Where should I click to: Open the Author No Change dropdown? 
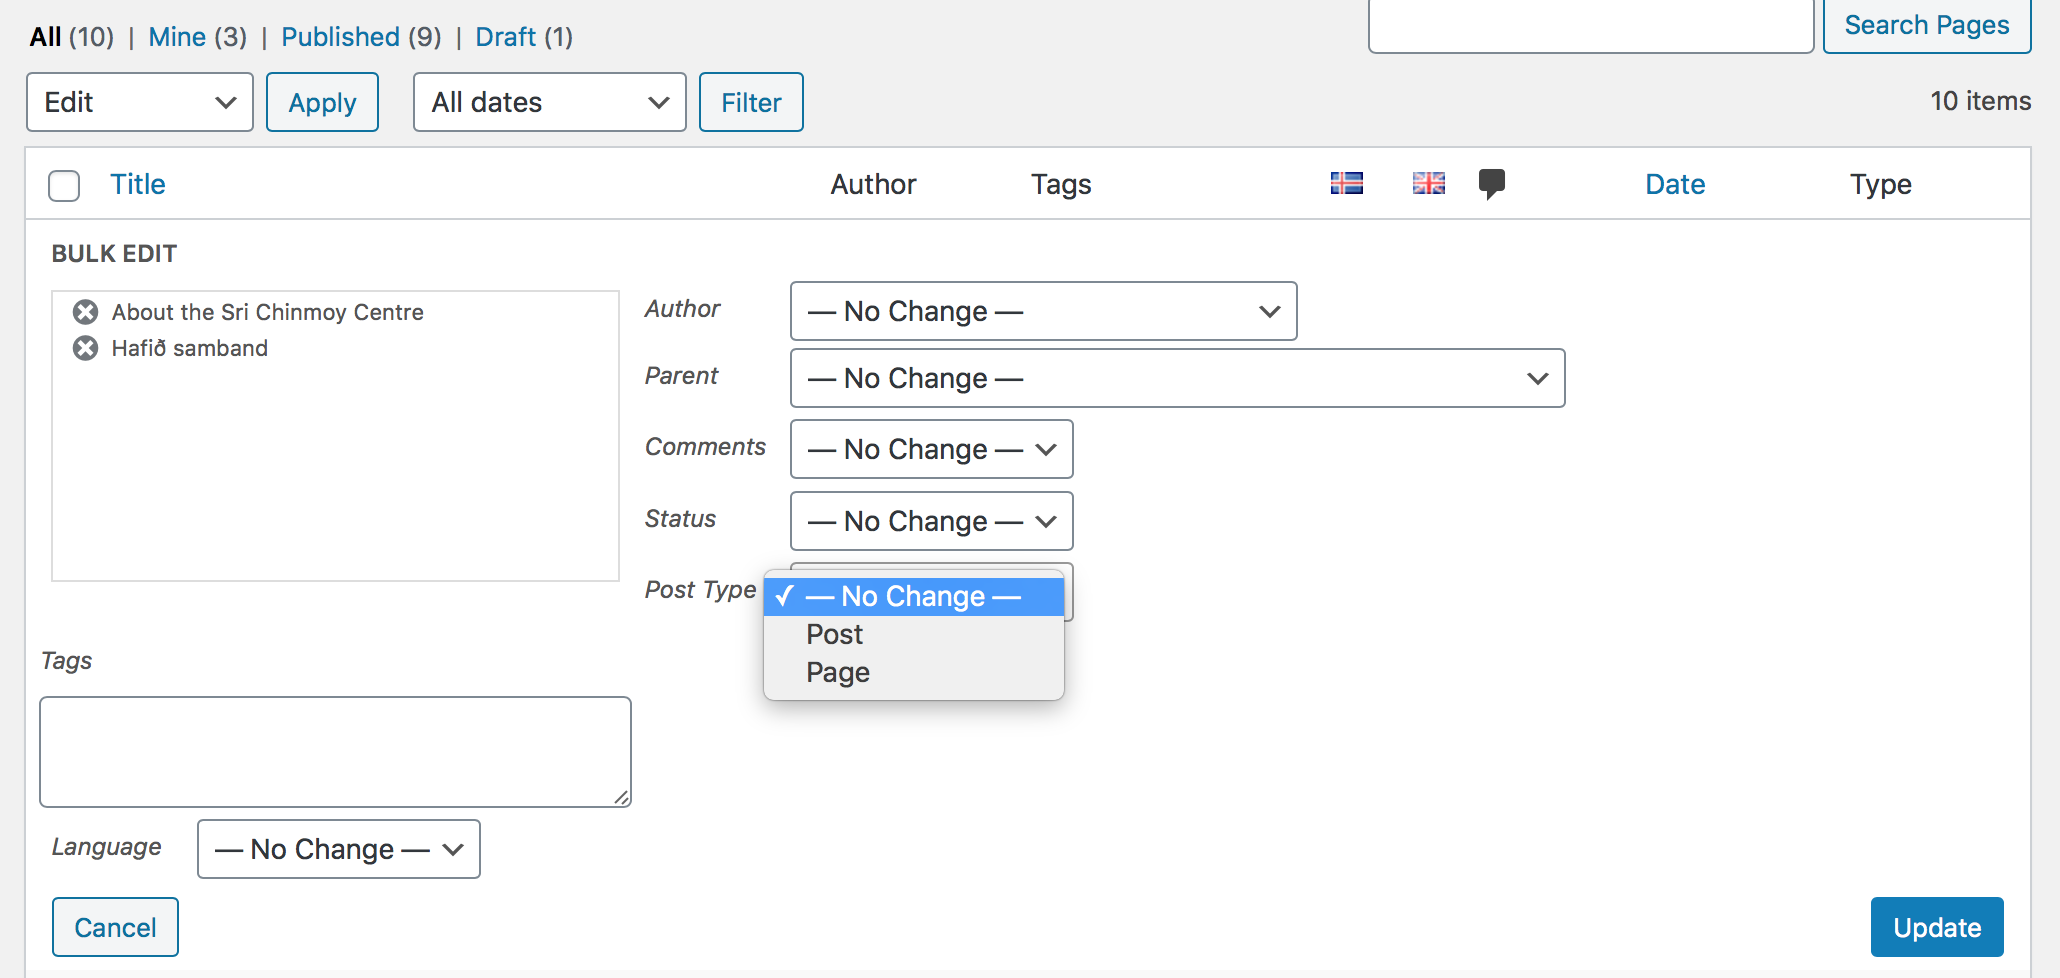[1044, 311]
